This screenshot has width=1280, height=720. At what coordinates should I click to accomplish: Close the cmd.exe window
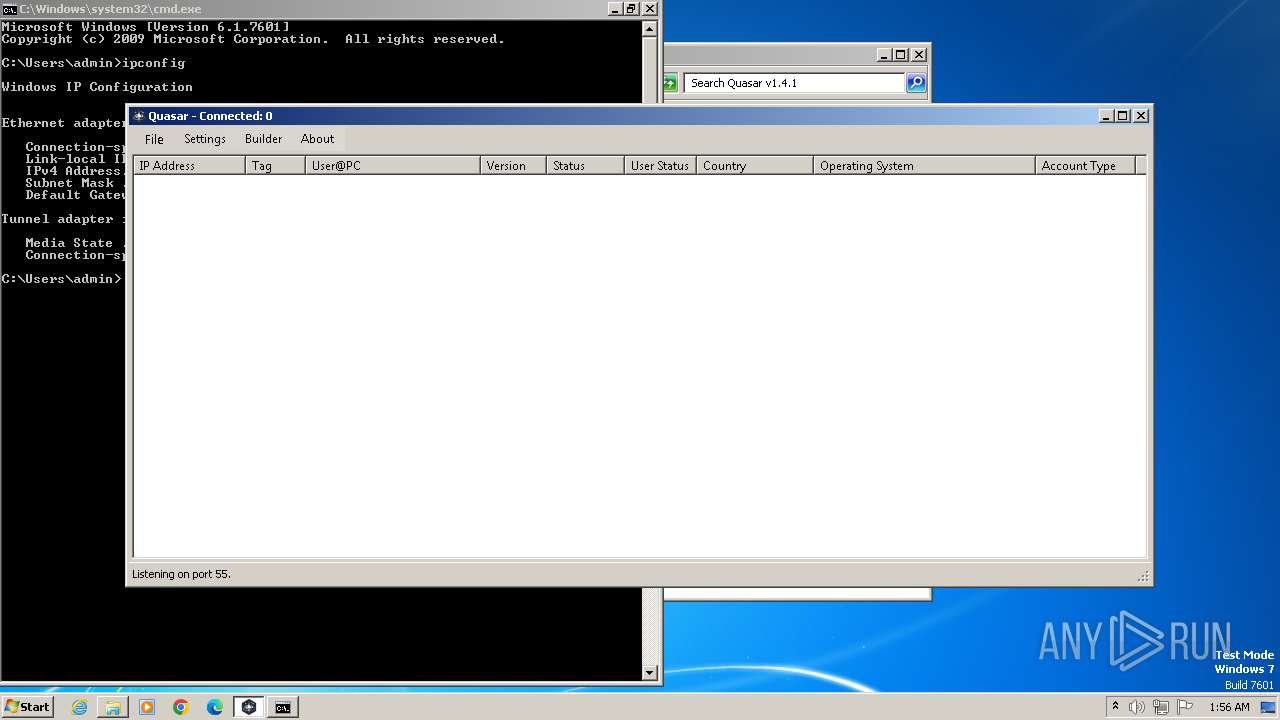point(650,8)
